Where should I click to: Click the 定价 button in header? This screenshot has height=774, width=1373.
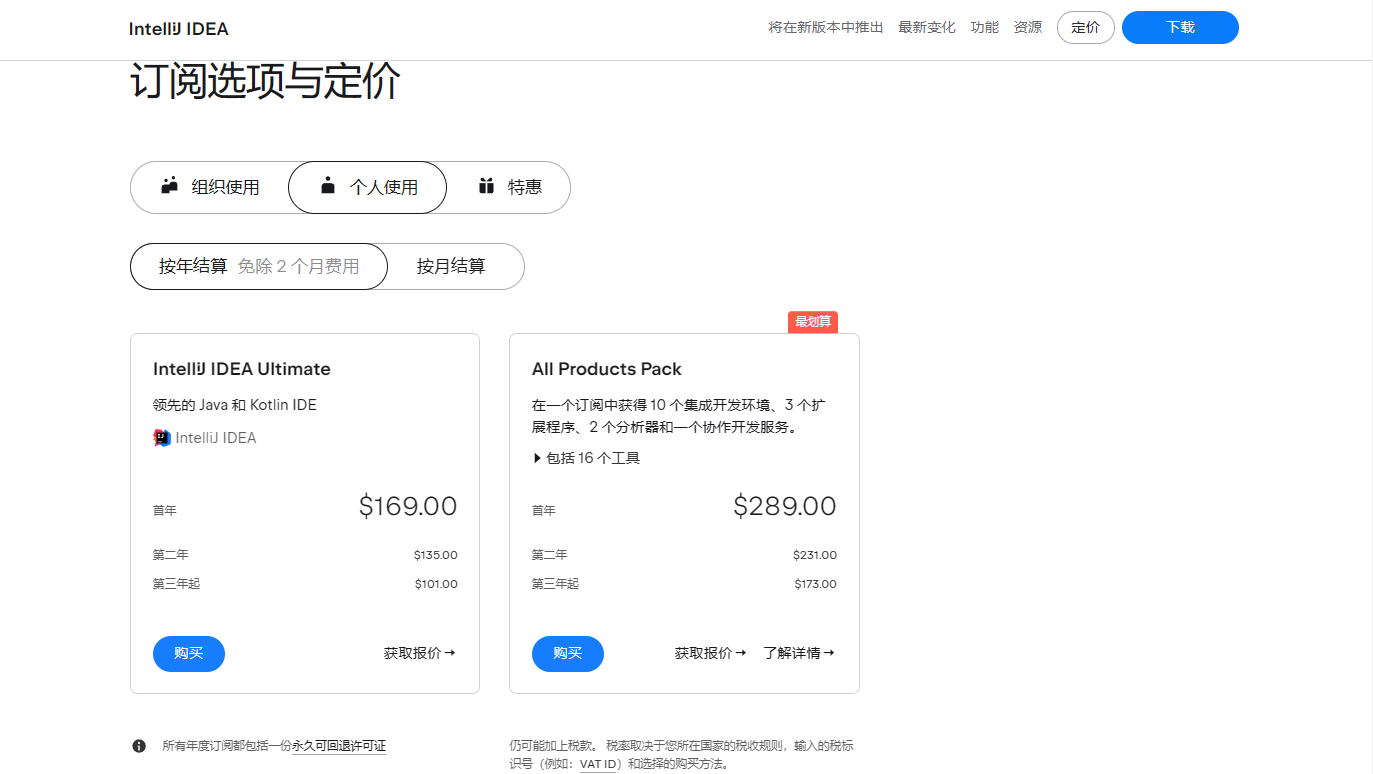(x=1086, y=28)
